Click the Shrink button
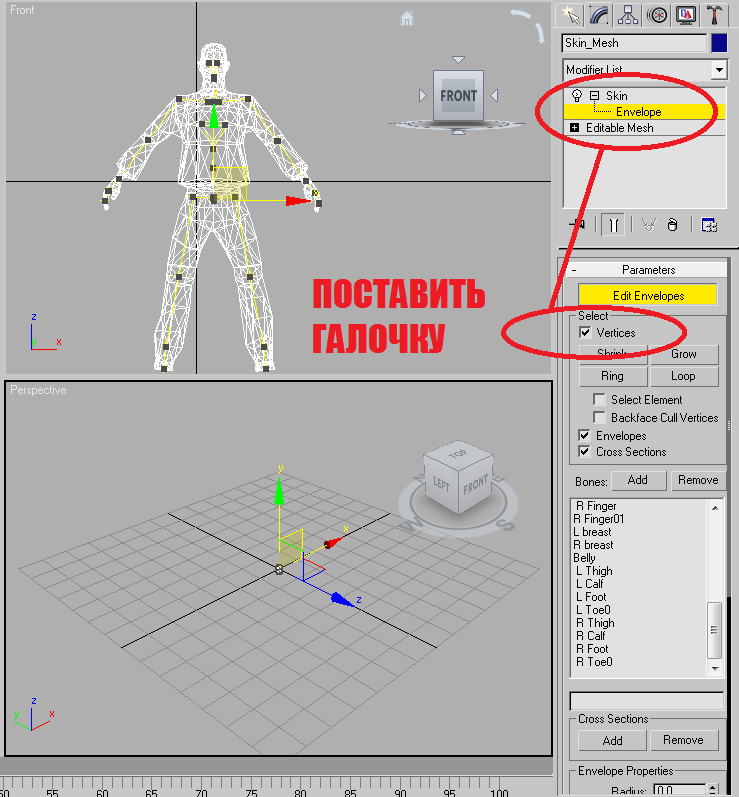Image resolution: width=739 pixels, height=797 pixels. tap(612, 354)
